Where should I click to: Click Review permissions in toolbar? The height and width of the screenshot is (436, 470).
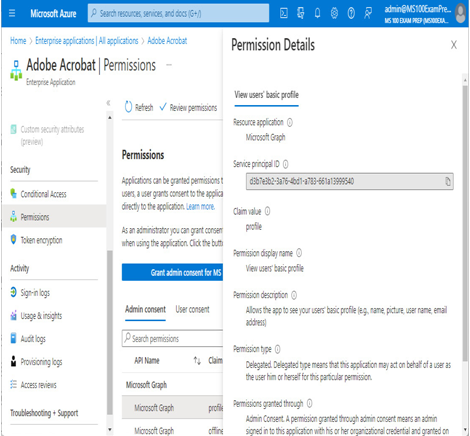pos(188,107)
